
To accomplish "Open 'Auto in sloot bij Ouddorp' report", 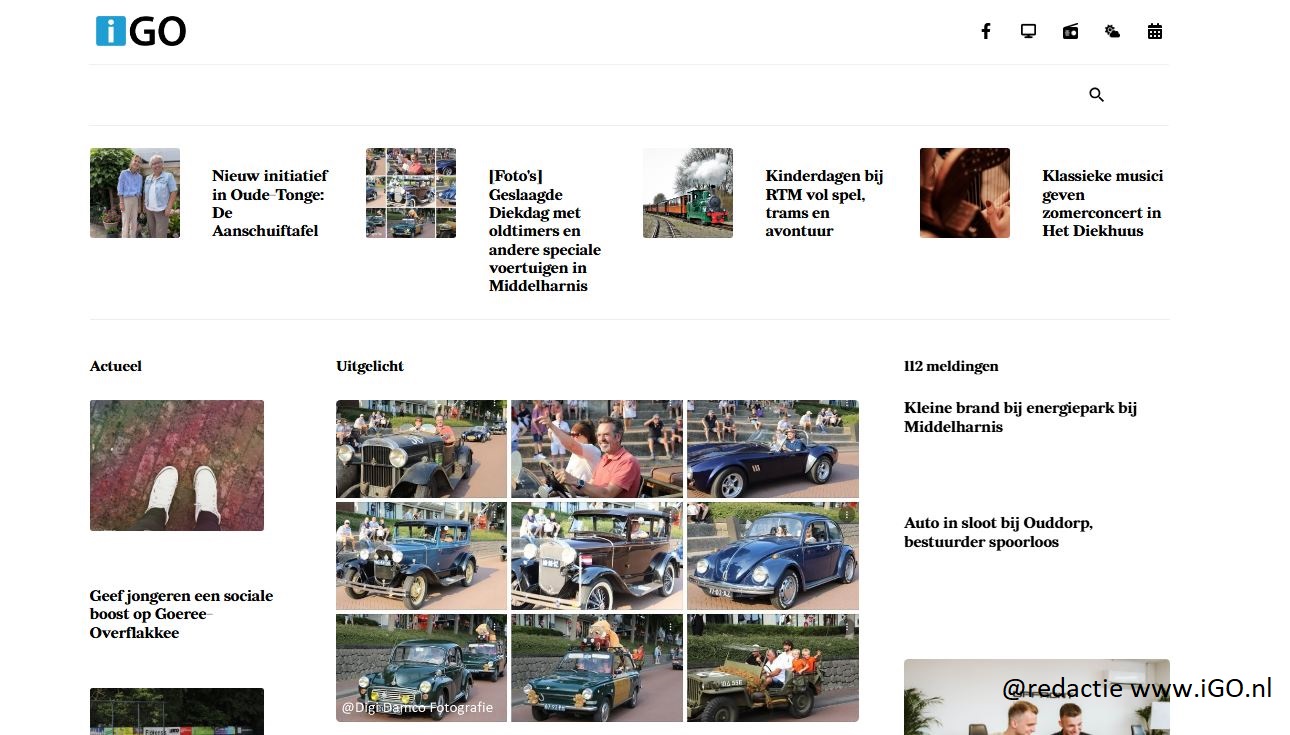I will click(x=998, y=532).
